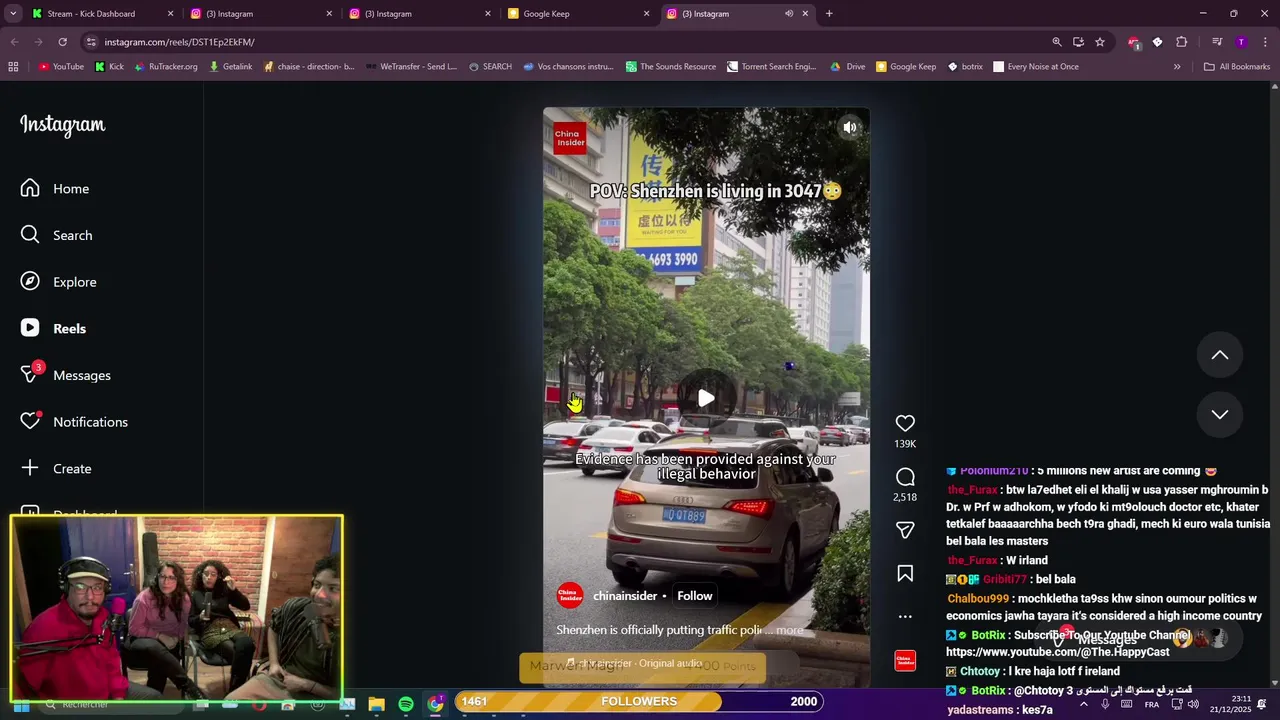This screenshot has width=1280, height=720.
Task: Click the Instagram logo wordmark
Action: 62,125
